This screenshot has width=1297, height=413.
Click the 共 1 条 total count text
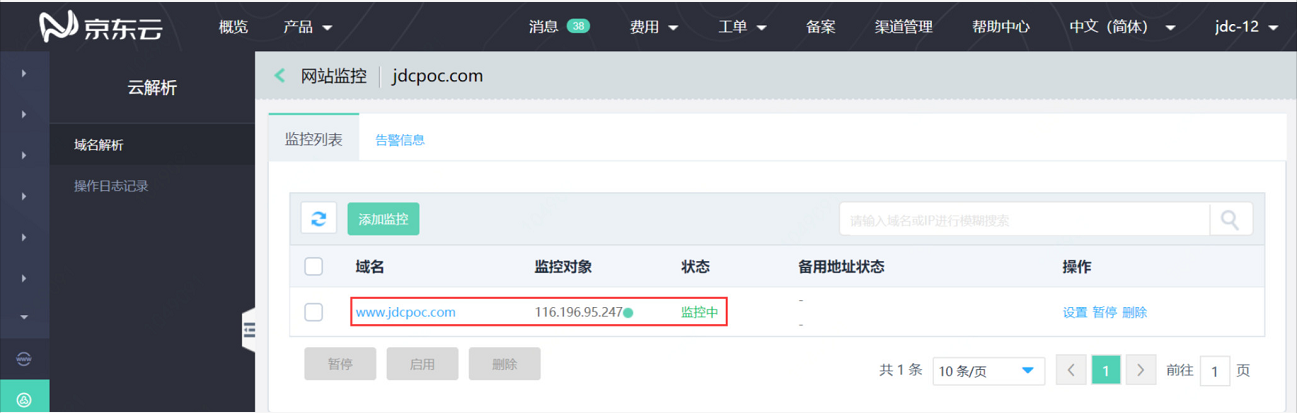[x=900, y=370]
